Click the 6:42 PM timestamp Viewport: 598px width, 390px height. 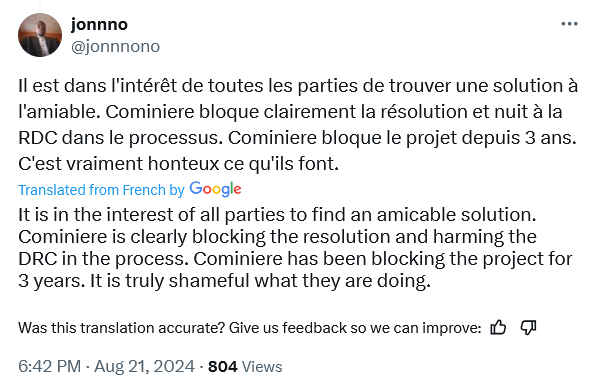[50, 366]
